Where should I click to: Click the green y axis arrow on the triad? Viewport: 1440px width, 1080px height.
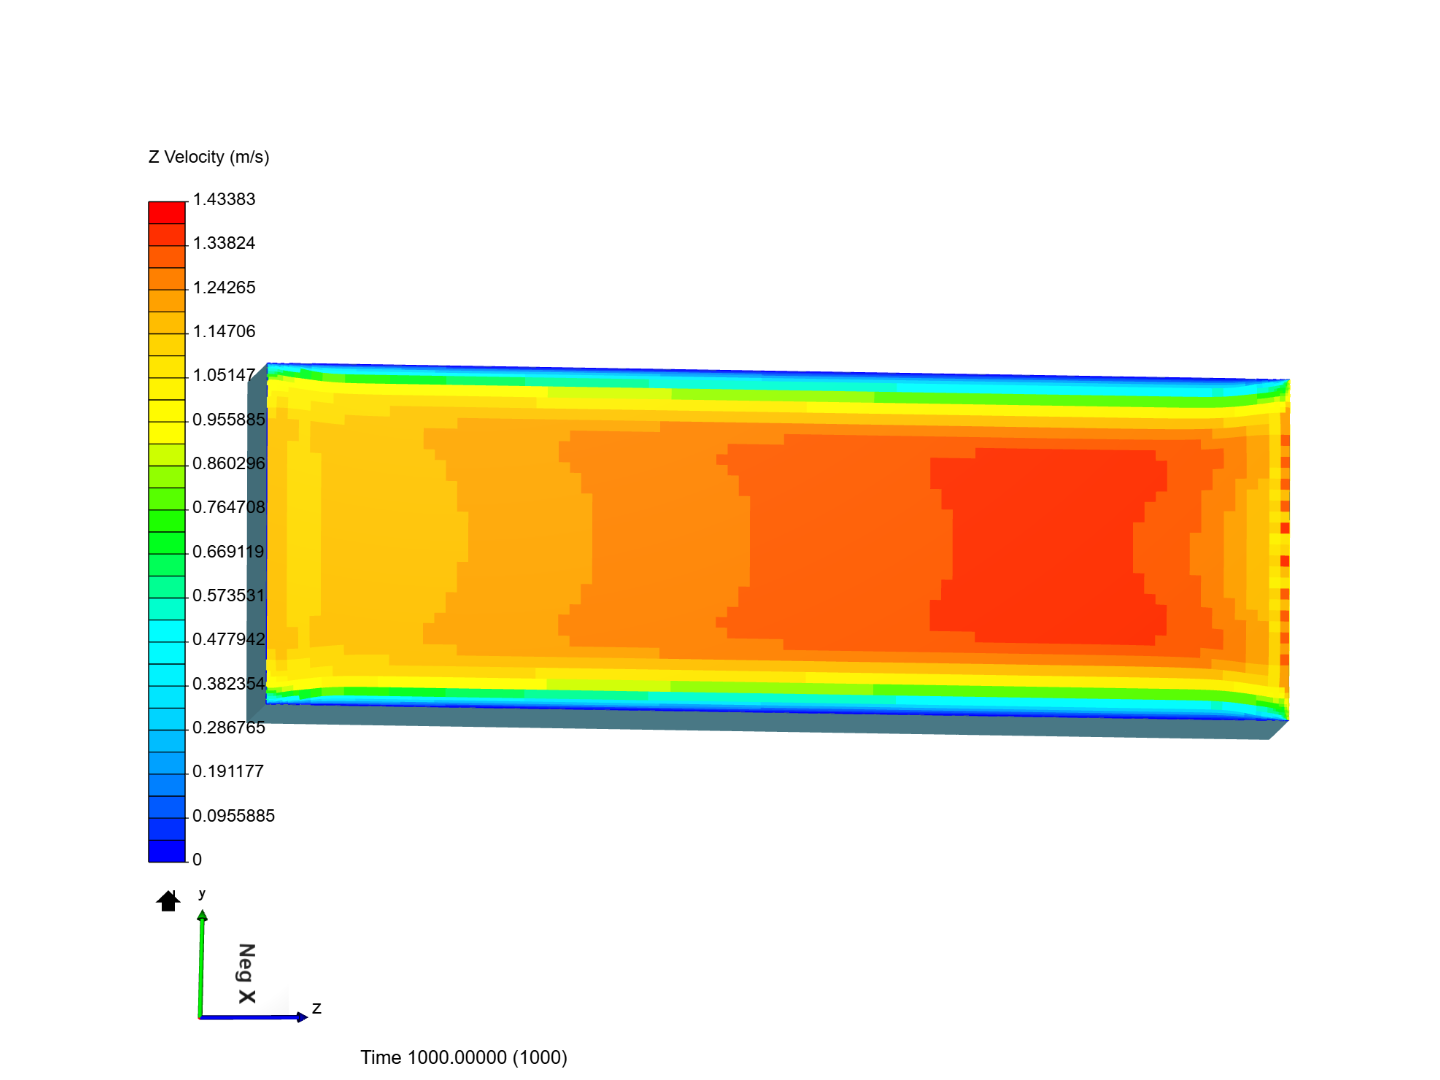coord(201,963)
